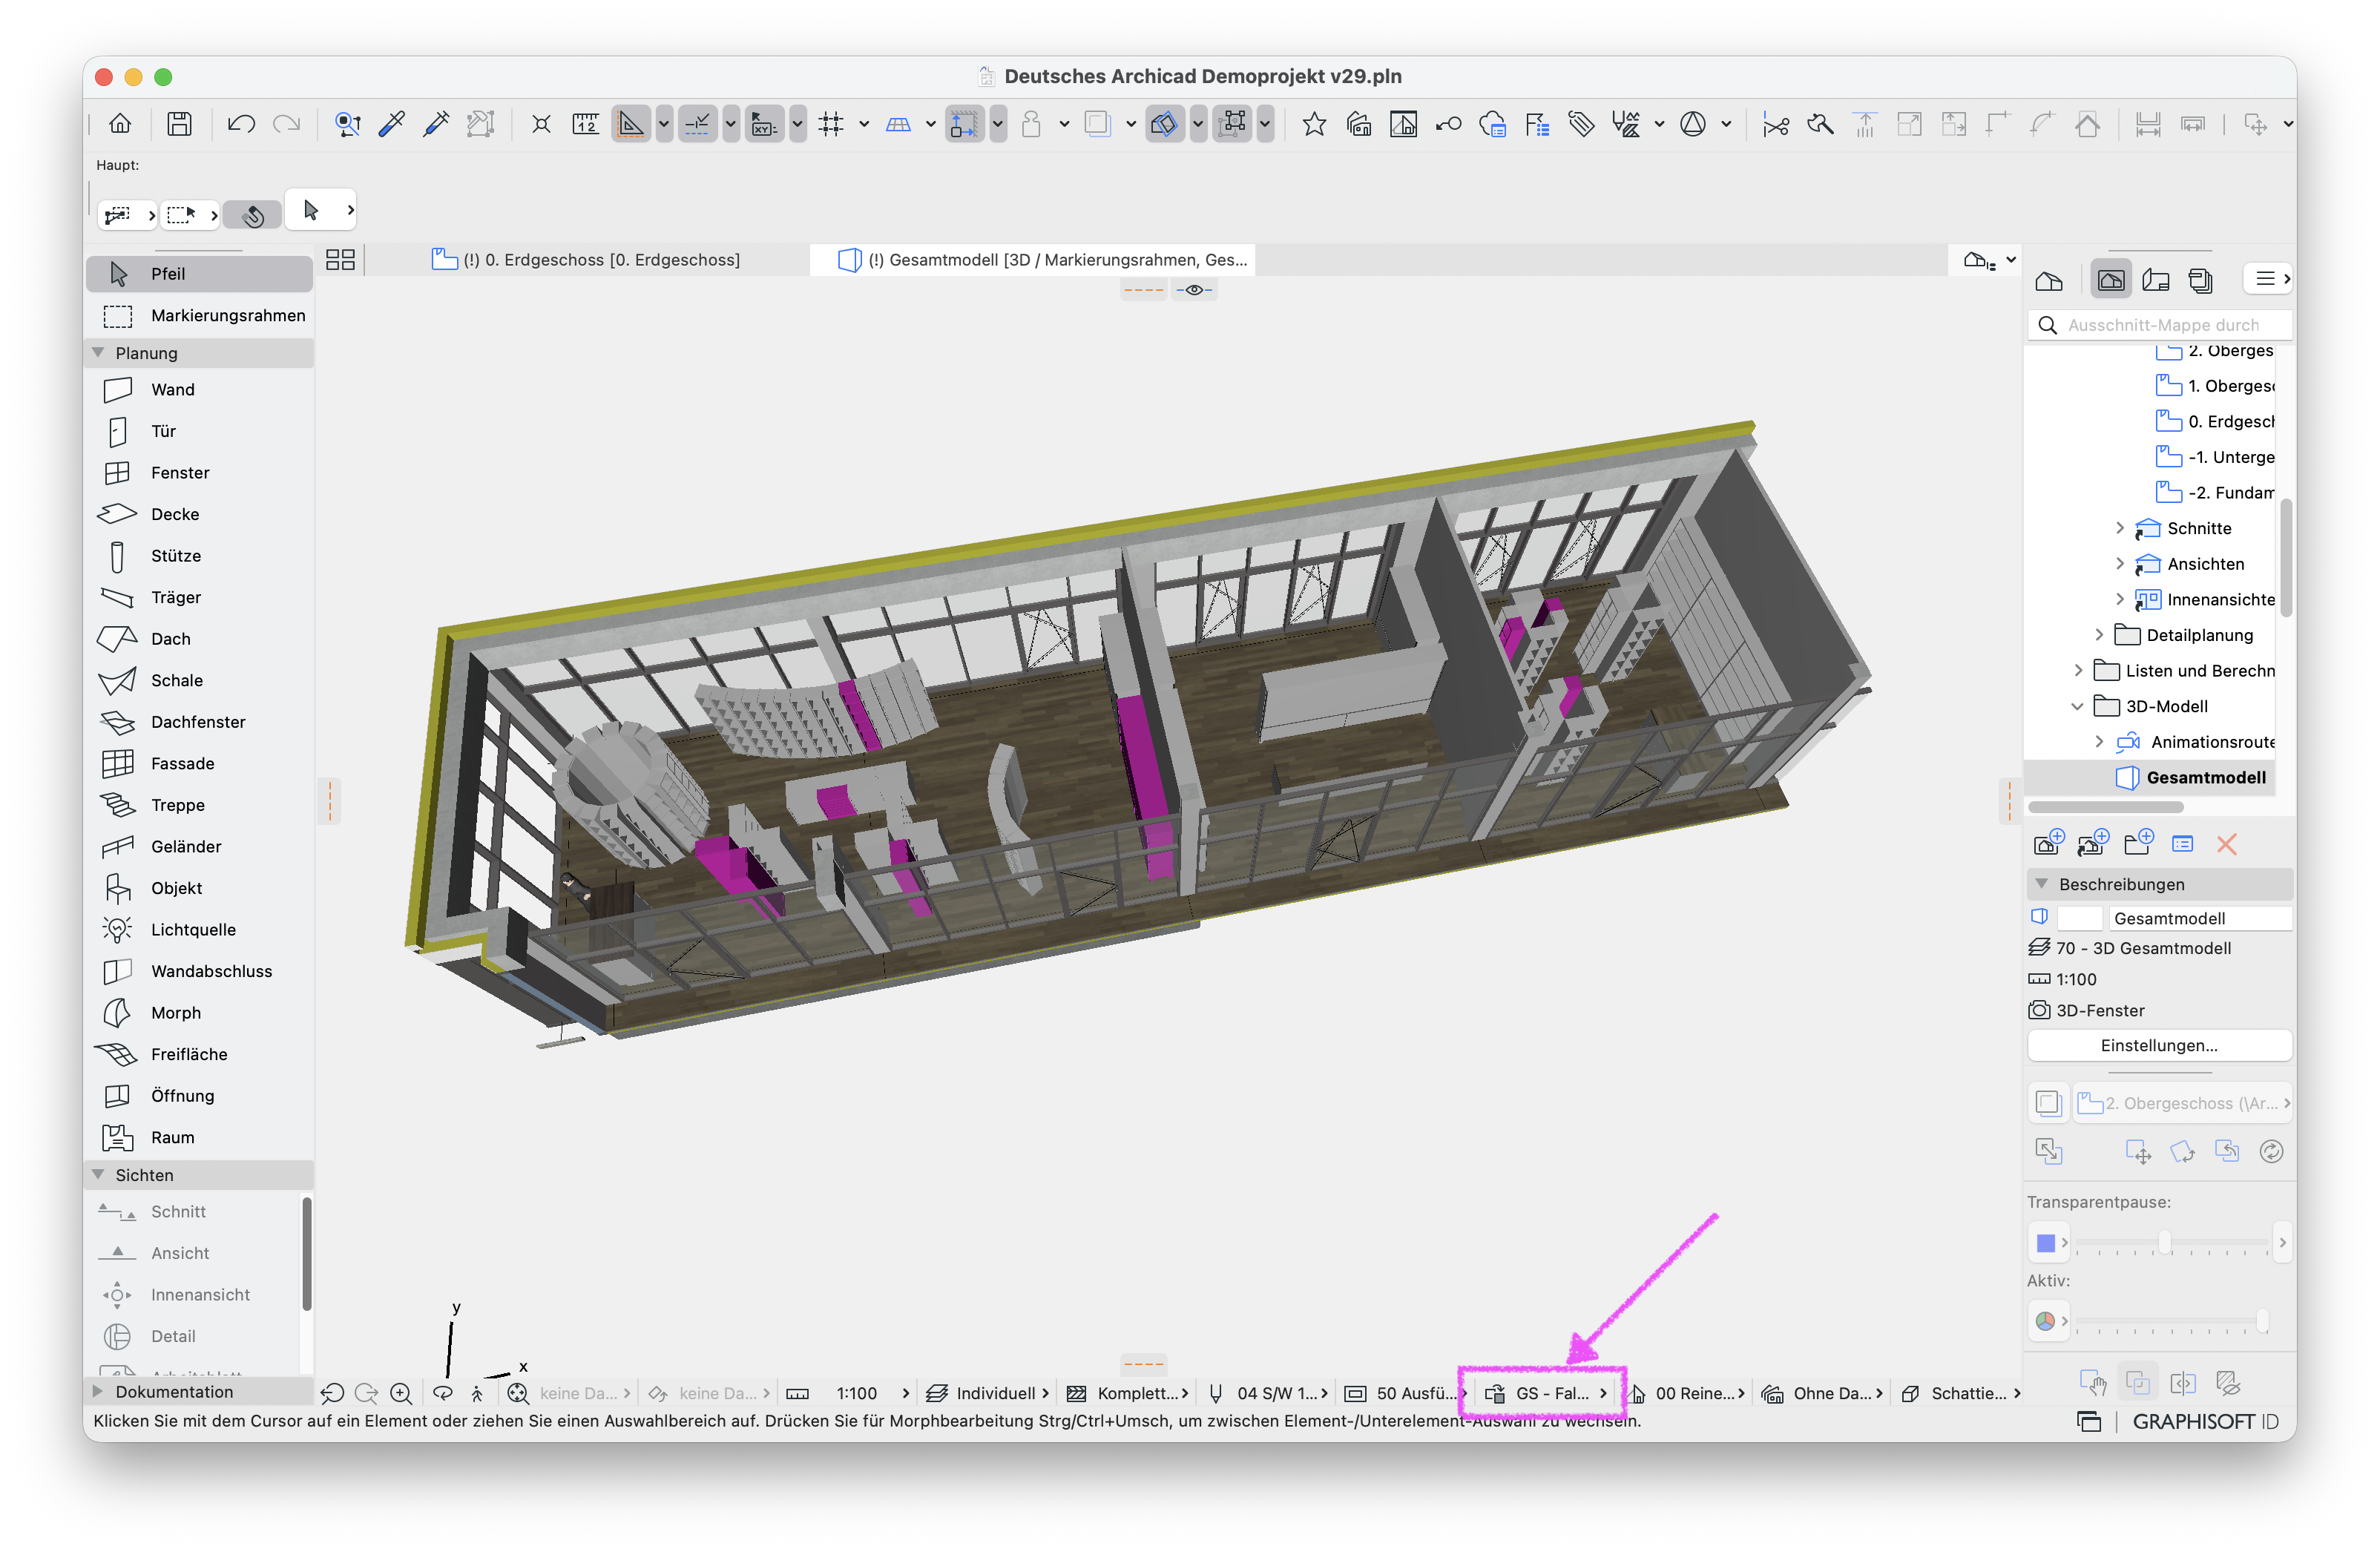Click the red delete X in navigator

click(x=2226, y=844)
